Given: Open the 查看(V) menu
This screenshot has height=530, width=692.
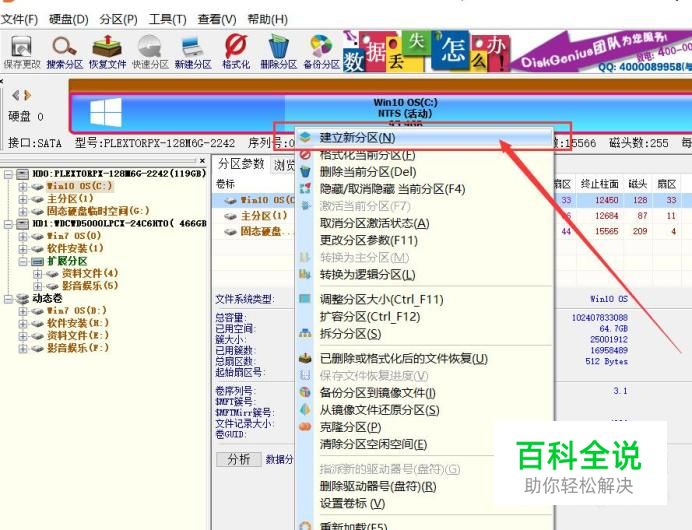Looking at the screenshot, I should point(217,19).
